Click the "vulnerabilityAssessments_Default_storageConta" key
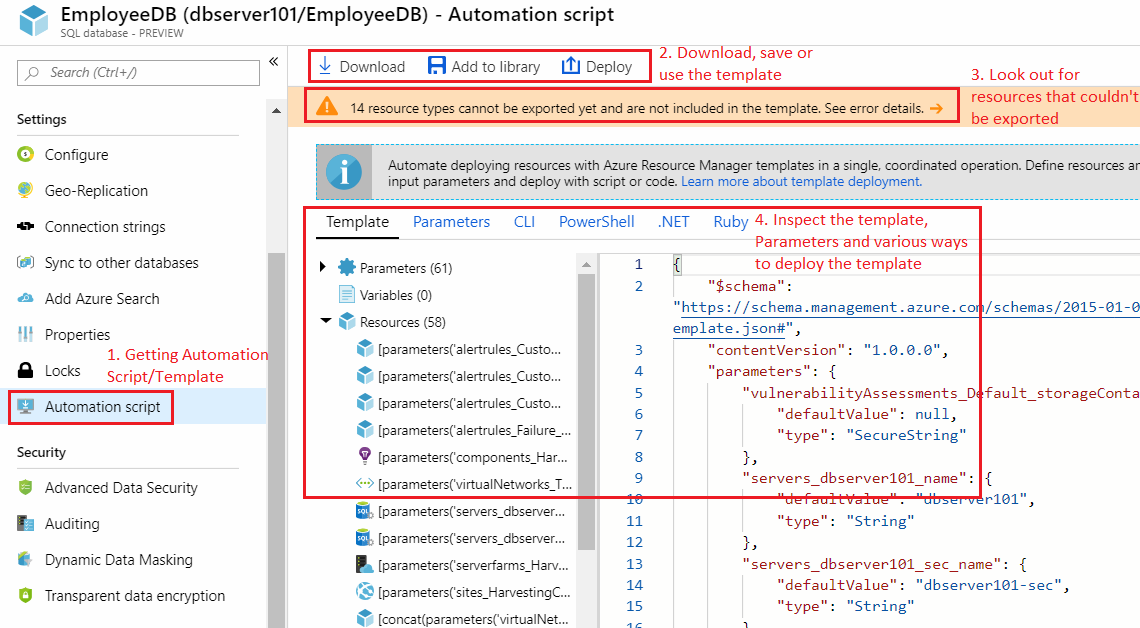 point(941,393)
